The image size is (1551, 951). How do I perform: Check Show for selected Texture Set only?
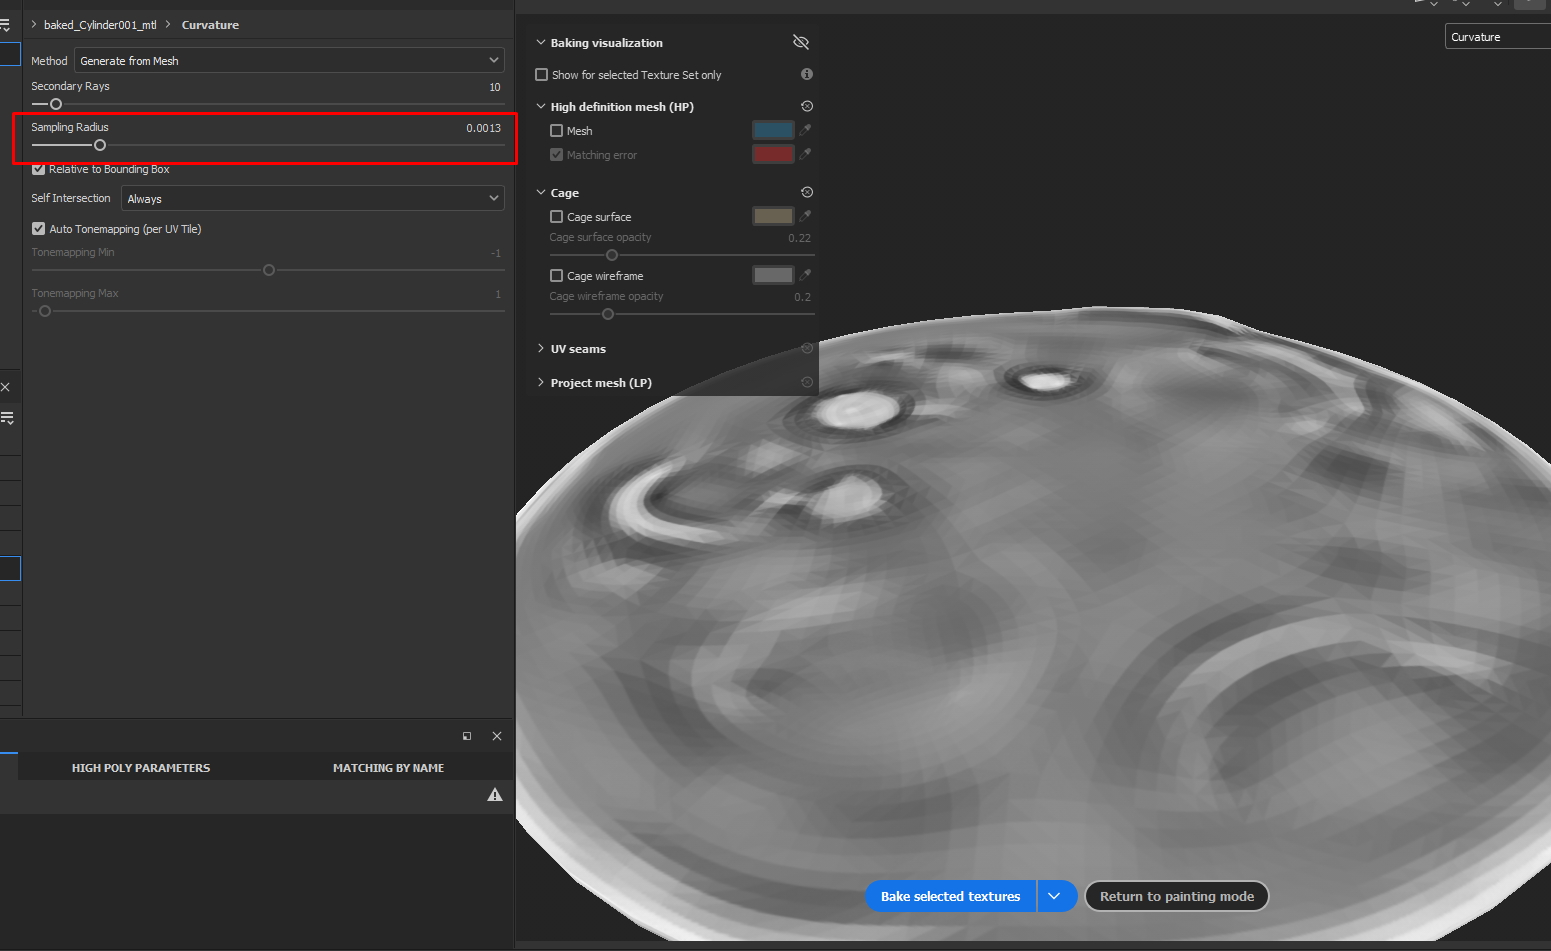tap(541, 74)
